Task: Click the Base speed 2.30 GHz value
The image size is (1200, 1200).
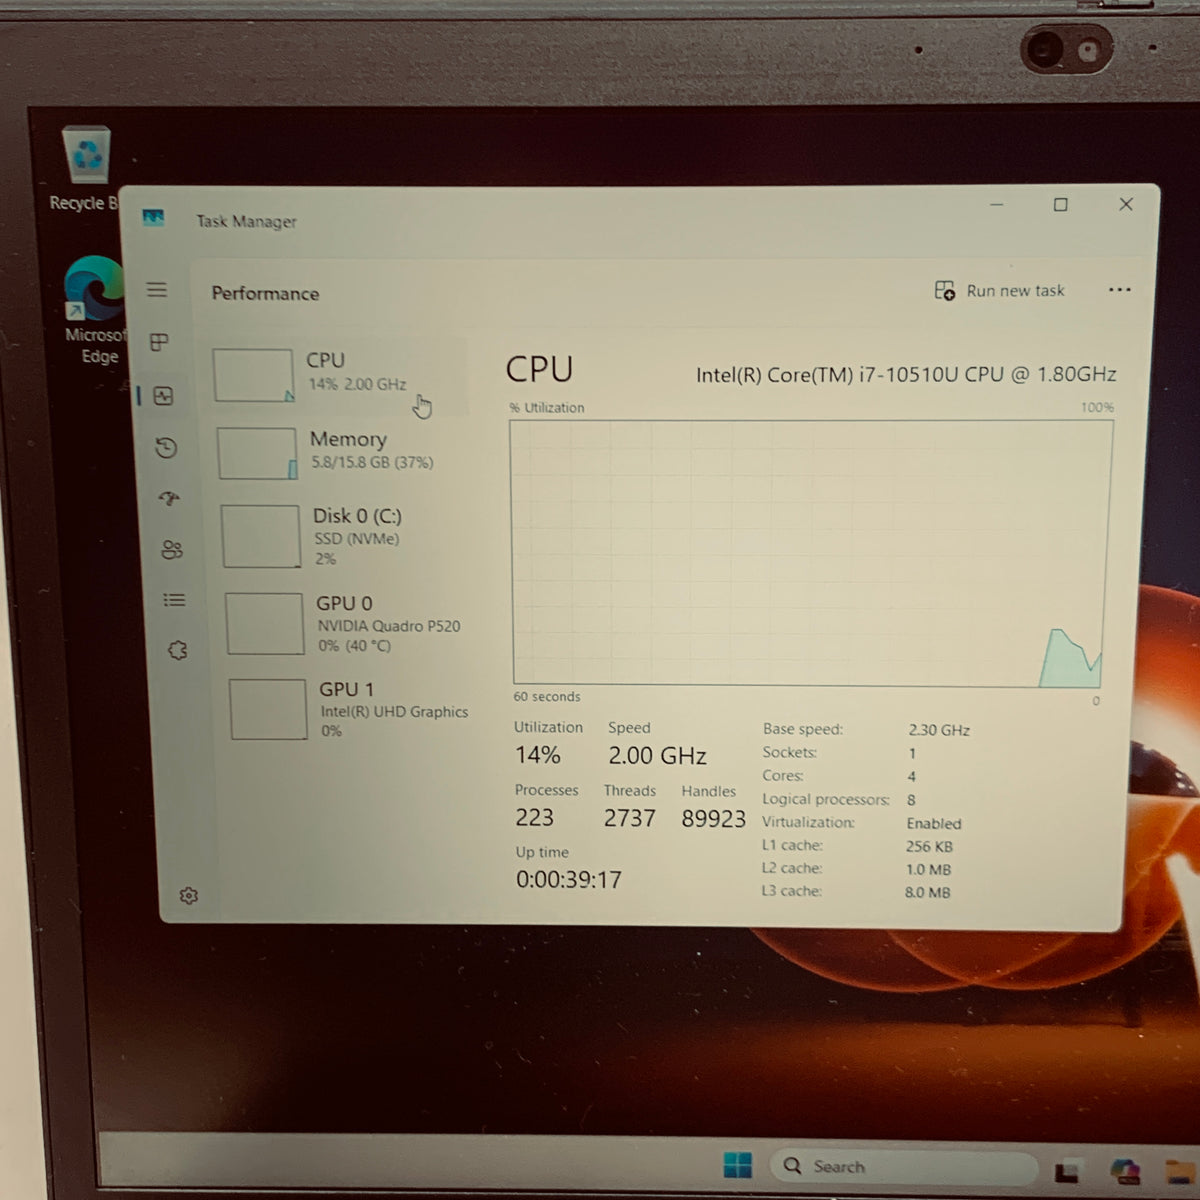Action: point(939,730)
